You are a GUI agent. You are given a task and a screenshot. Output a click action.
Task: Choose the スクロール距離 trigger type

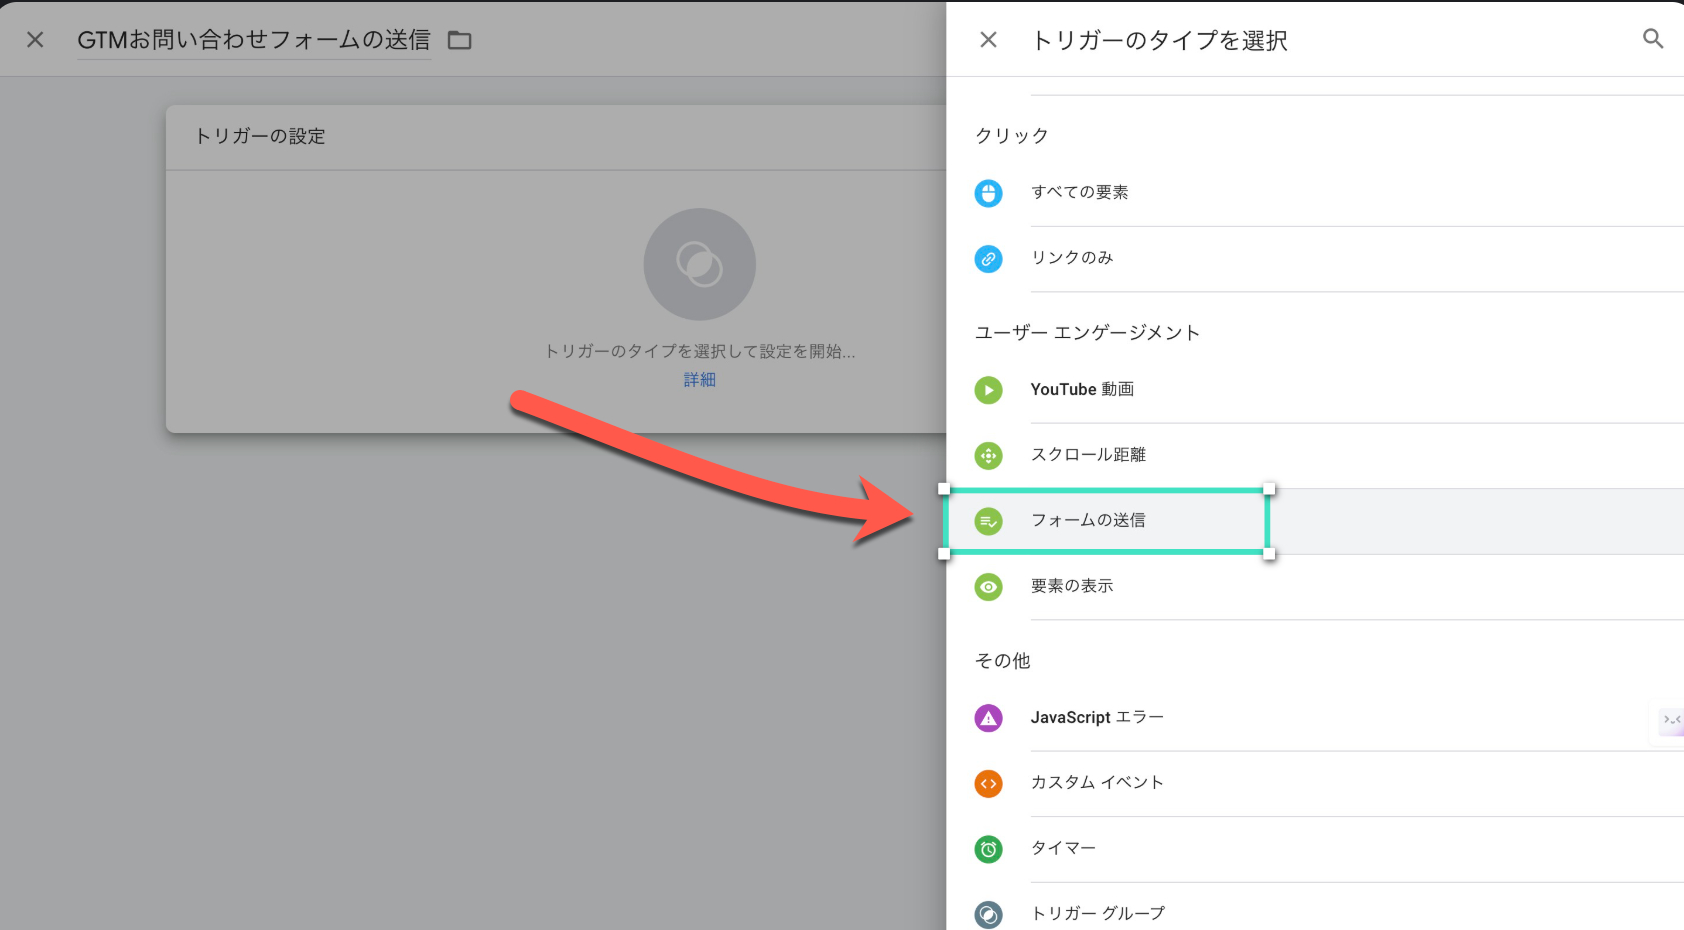tap(1088, 455)
